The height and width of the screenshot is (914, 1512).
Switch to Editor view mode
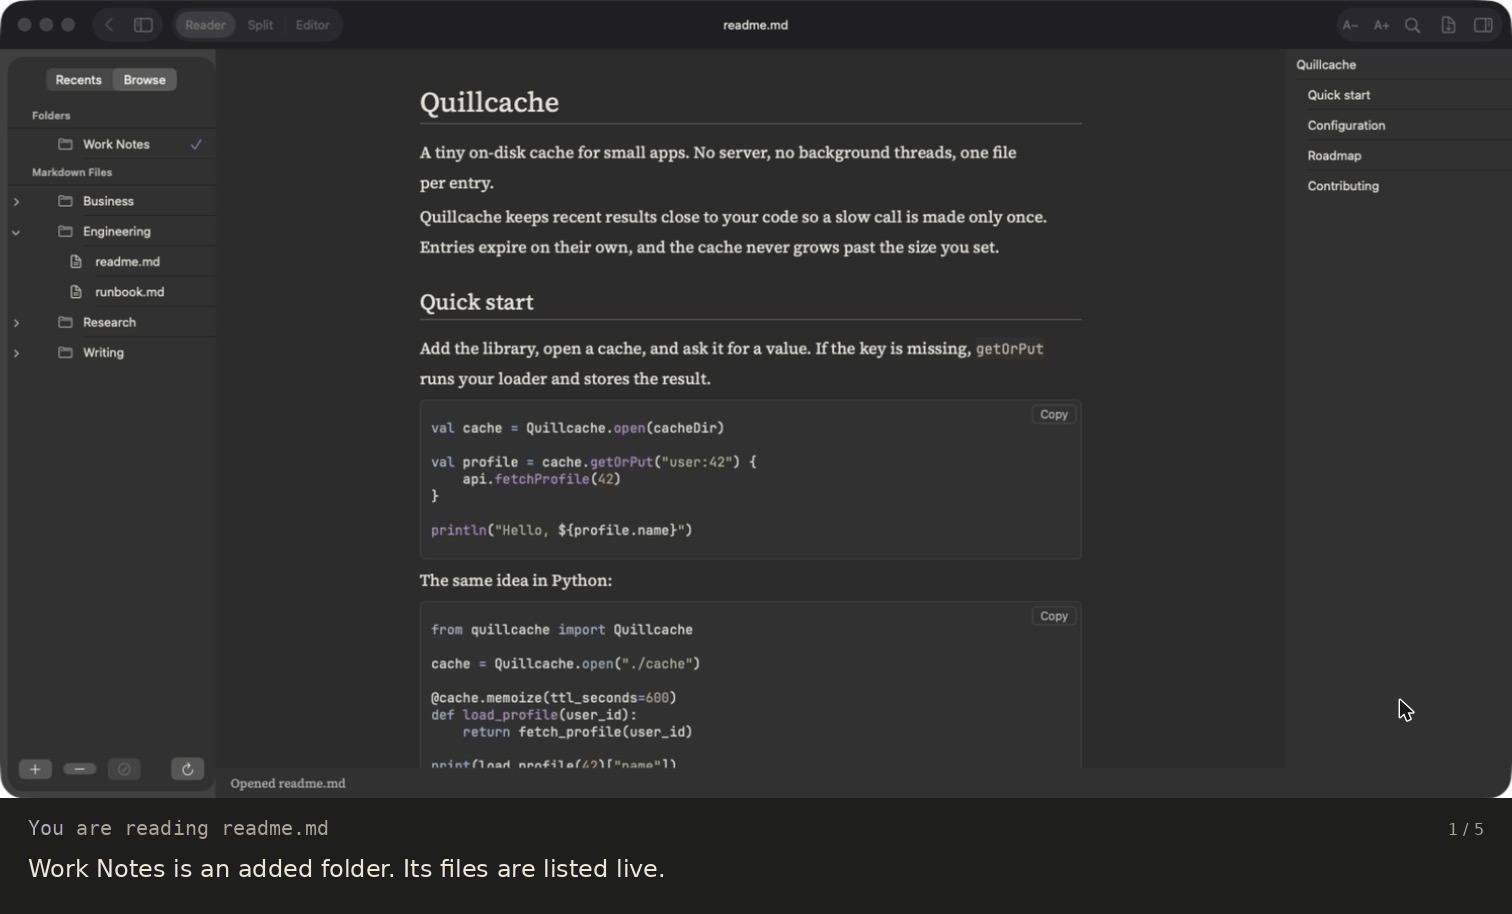[312, 25]
